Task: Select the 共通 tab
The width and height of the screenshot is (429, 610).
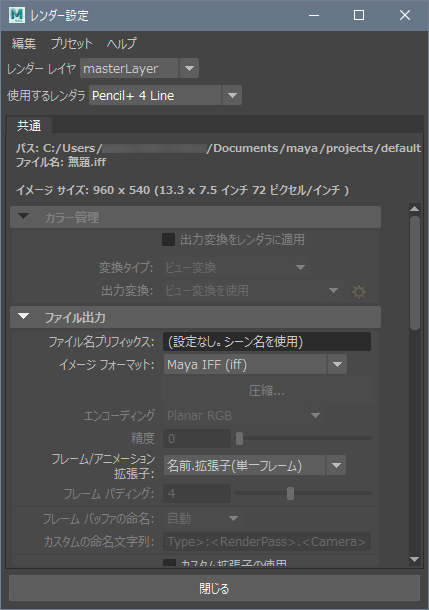Action: (x=29, y=125)
